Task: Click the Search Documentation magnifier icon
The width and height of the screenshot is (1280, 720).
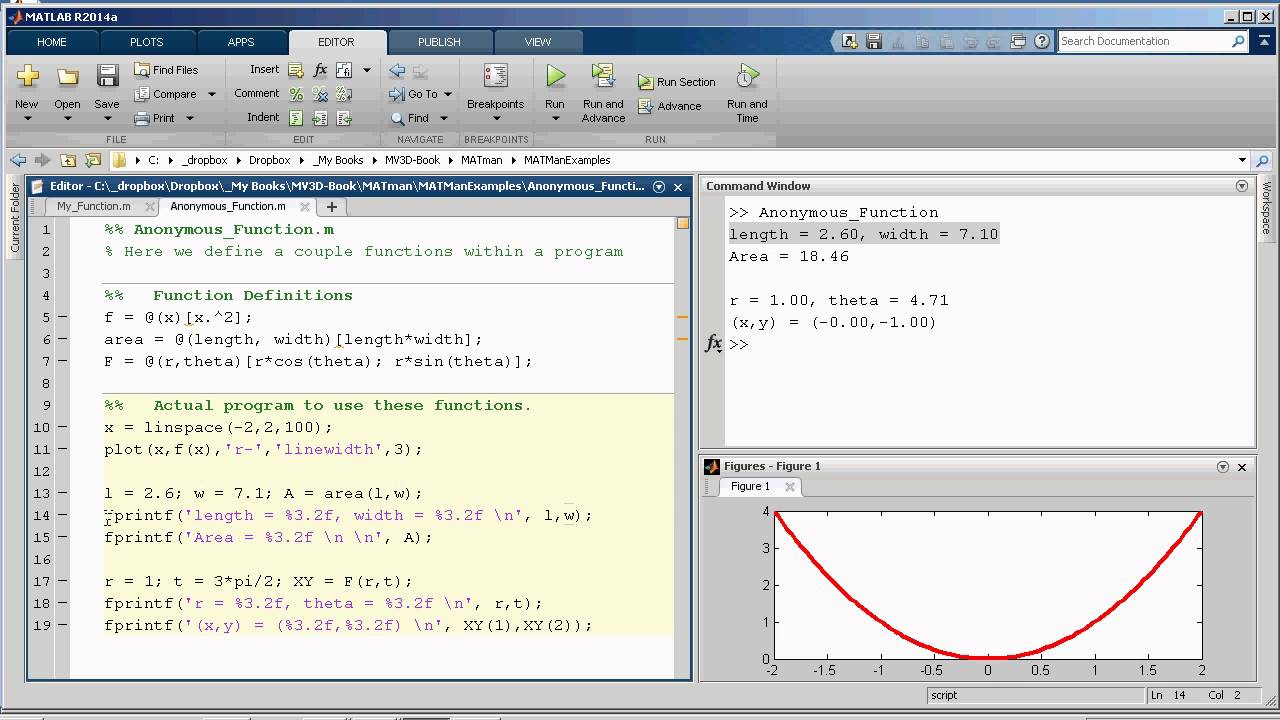Action: [x=1238, y=41]
